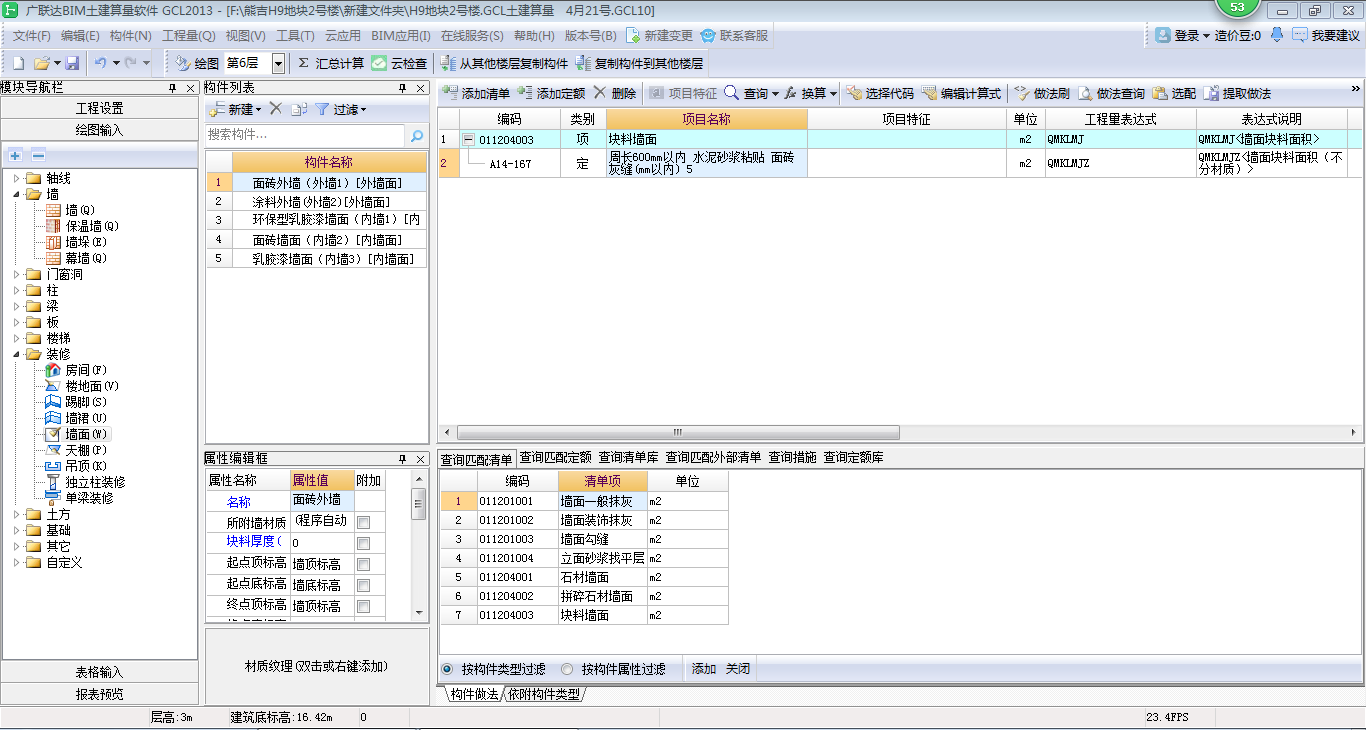Expand the 轴线 tree node
1366x730 pixels.
tap(17, 178)
